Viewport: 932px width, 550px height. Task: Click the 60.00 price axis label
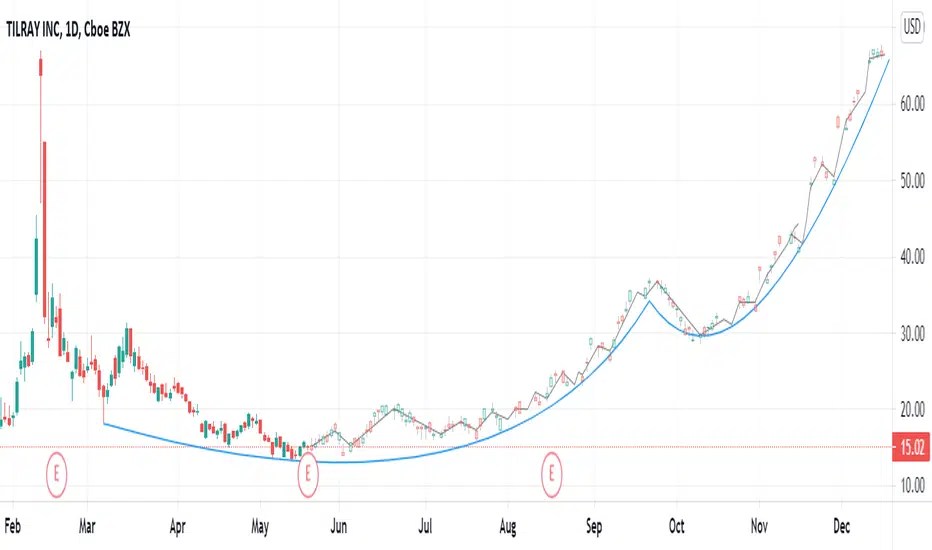click(x=912, y=104)
